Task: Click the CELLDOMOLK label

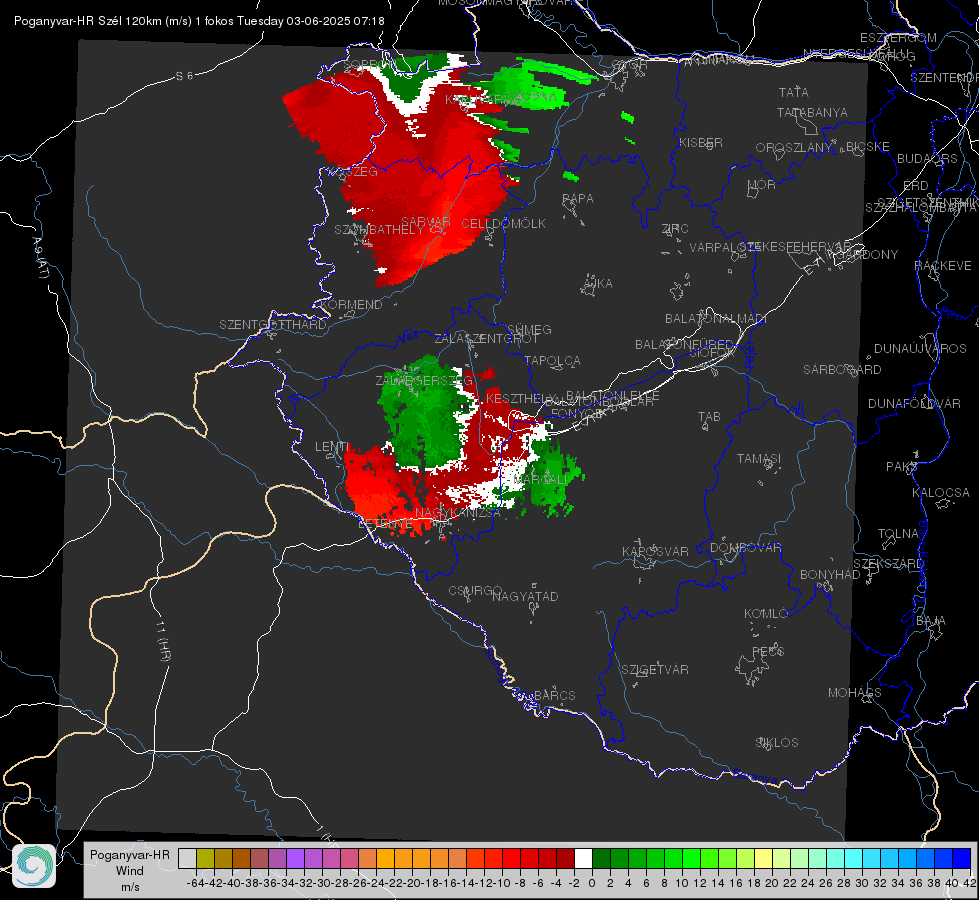Action: 503,224
